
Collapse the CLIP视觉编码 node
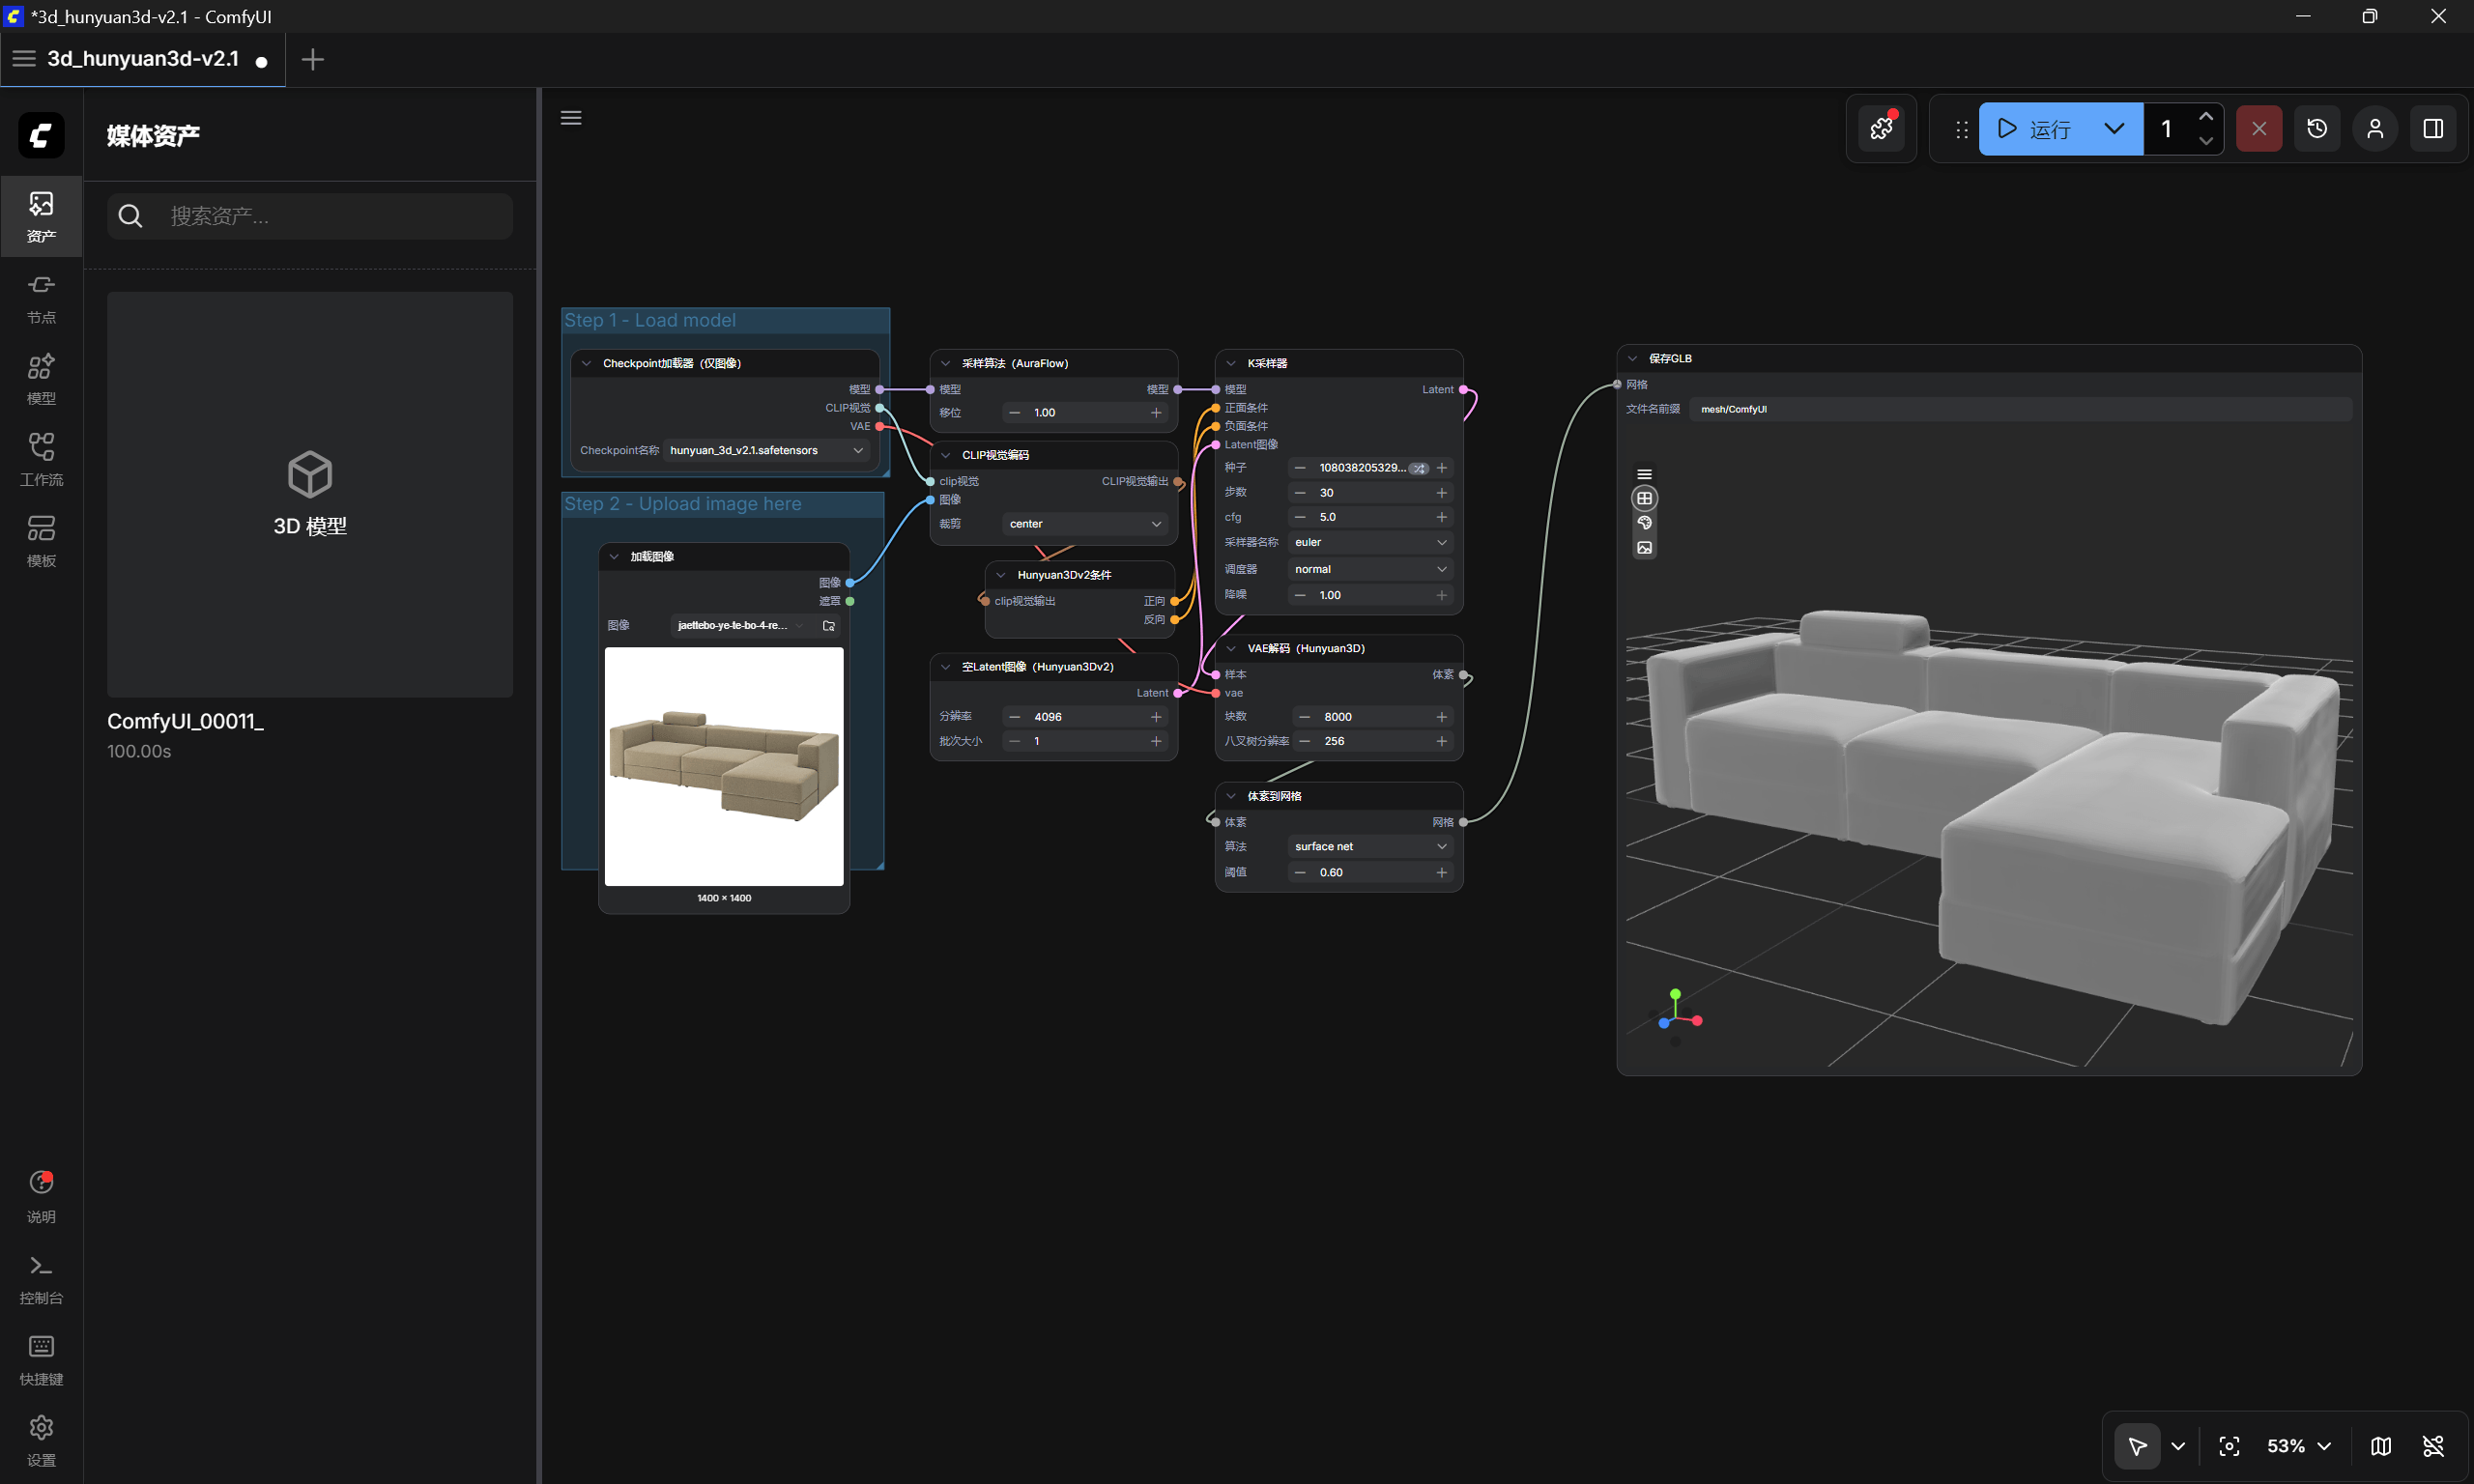tap(945, 455)
